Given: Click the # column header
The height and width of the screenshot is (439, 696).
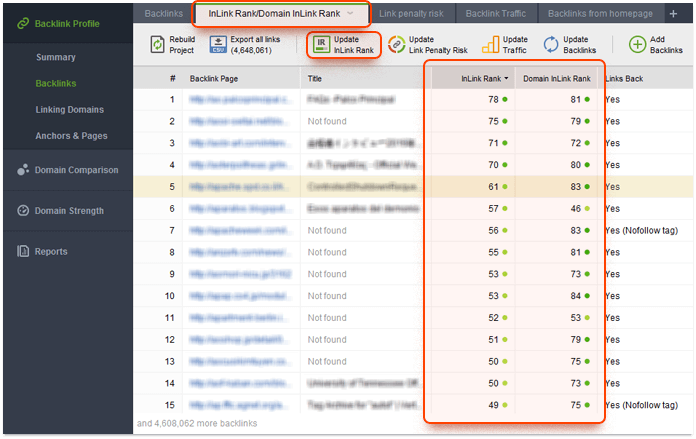Looking at the screenshot, I should point(172,79).
